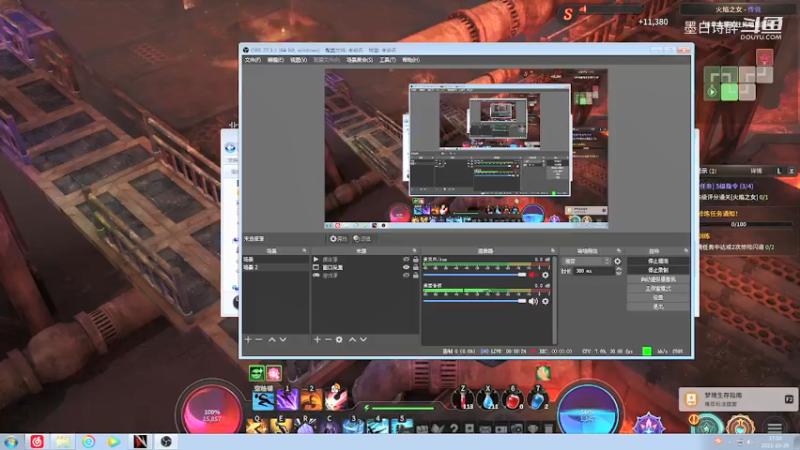Screen dimensions: 800x450
Task: Open File Explorer folder on taskbar
Action: click(63, 441)
